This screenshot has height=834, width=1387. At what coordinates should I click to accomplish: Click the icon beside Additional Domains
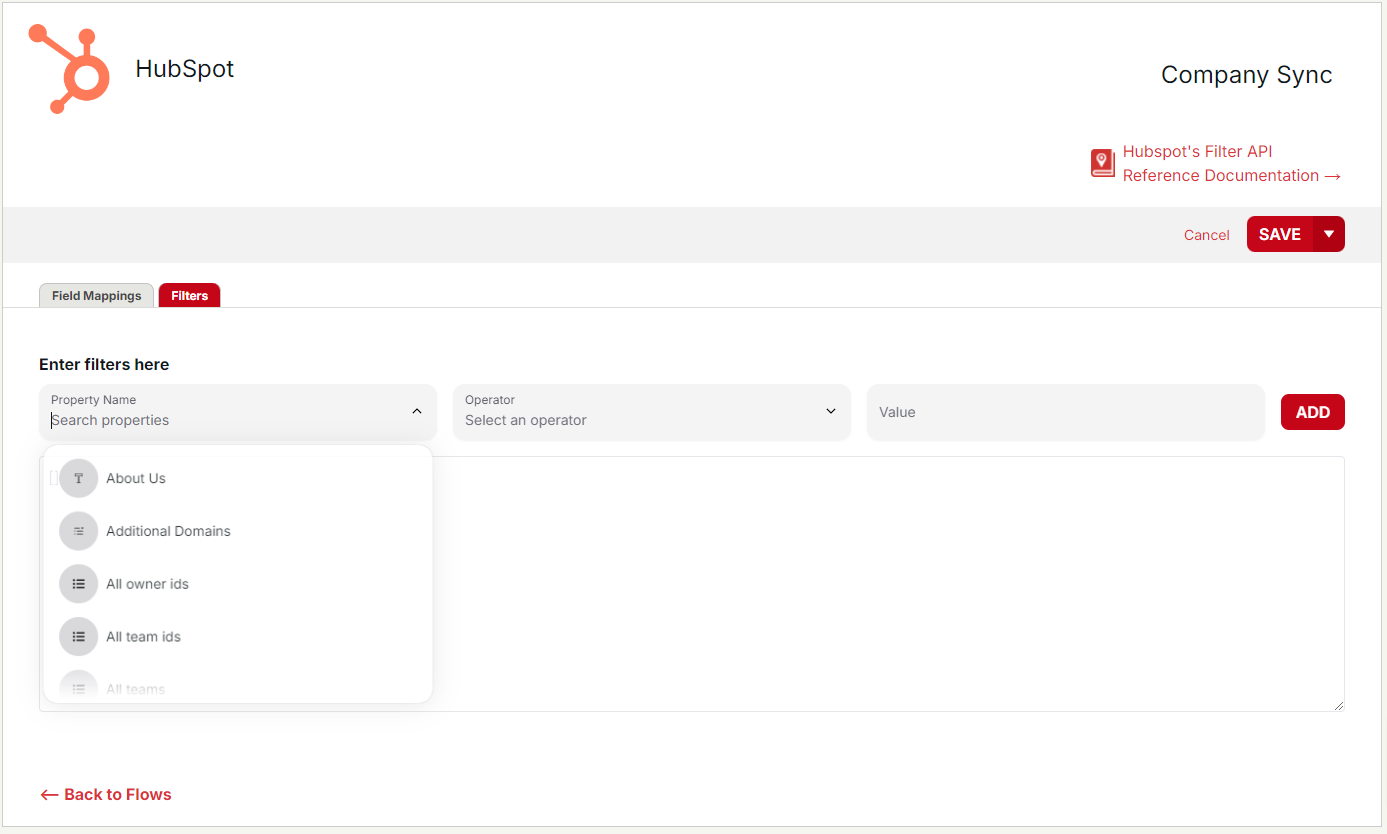79,531
